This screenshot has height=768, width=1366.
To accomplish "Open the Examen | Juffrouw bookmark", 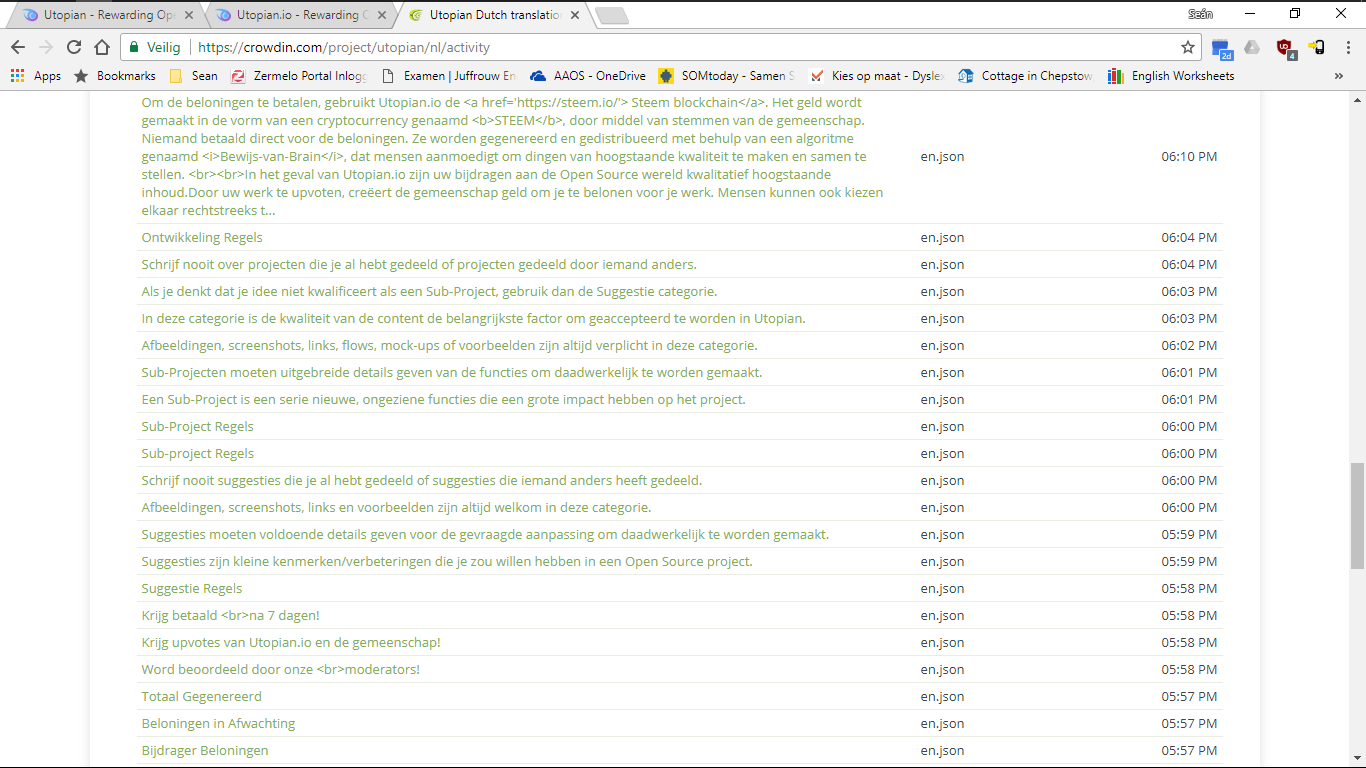I will point(449,76).
